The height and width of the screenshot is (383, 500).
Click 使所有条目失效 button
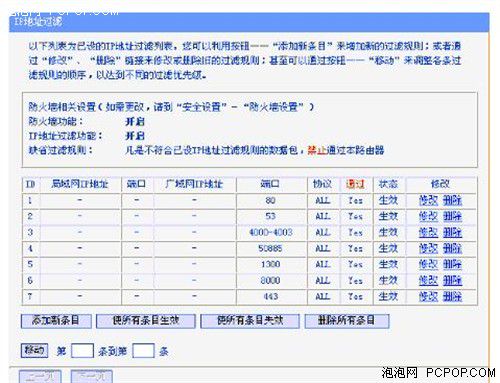[250, 321]
